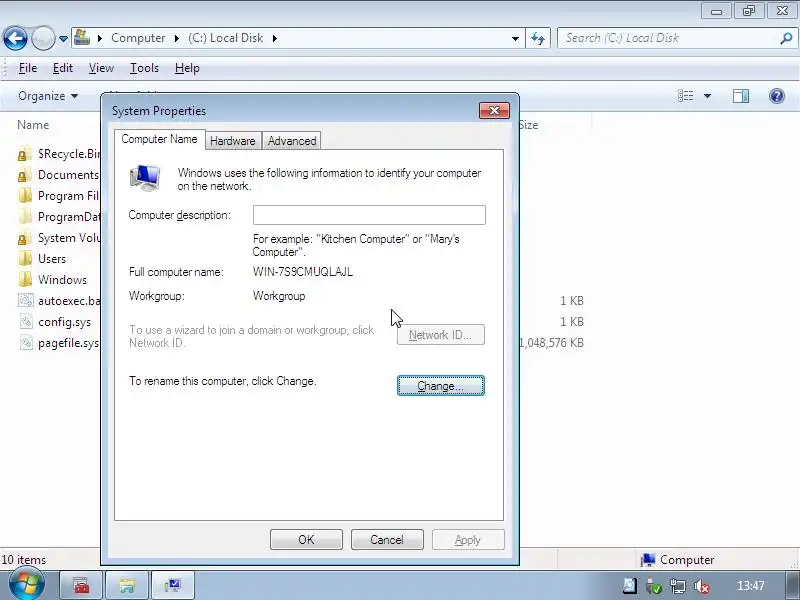The image size is (800, 600).
Task: Click the System Properties taskbar icon
Action: pyautogui.click(x=172, y=585)
